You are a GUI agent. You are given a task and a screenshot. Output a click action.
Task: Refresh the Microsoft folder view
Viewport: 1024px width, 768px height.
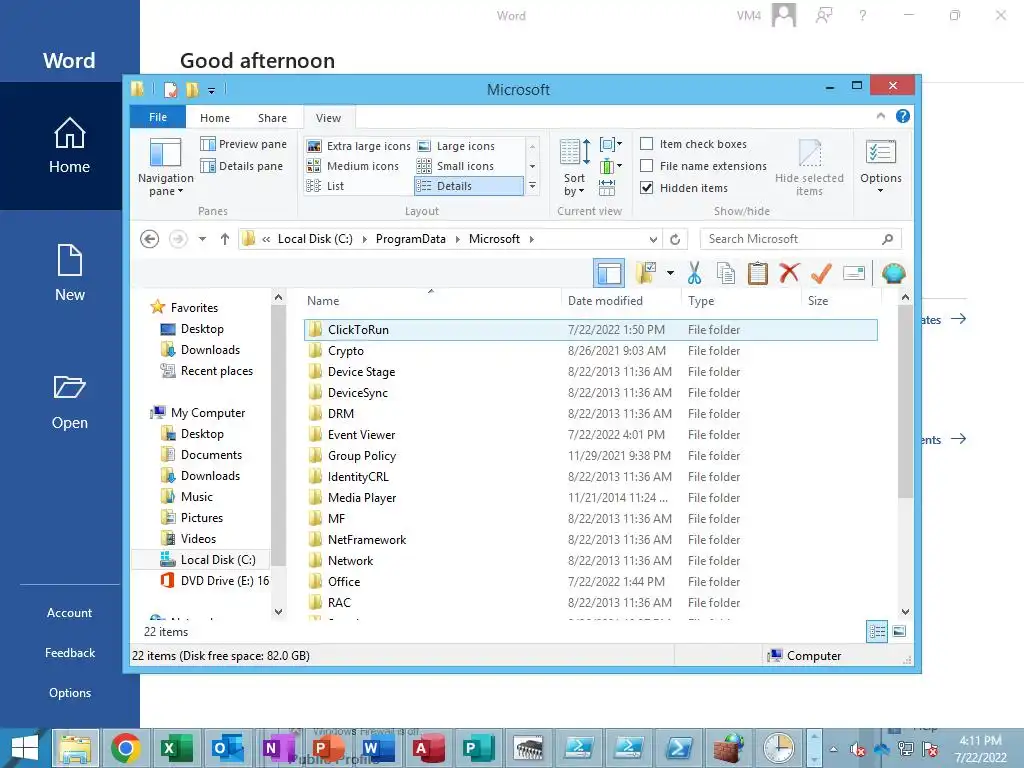pyautogui.click(x=675, y=240)
